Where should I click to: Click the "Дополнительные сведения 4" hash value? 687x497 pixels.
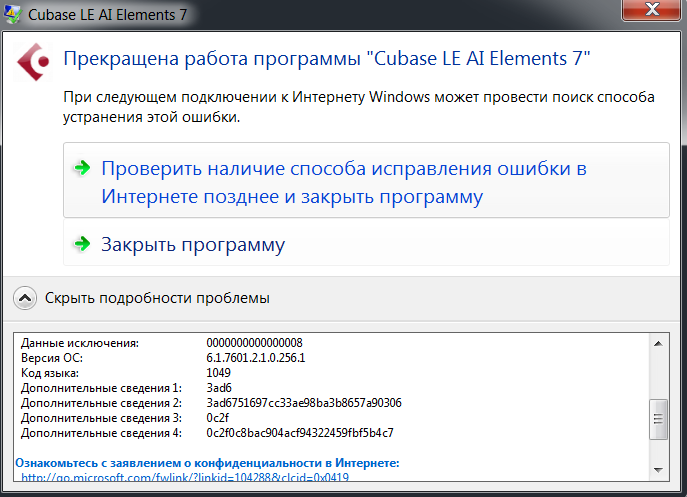[x=300, y=433]
